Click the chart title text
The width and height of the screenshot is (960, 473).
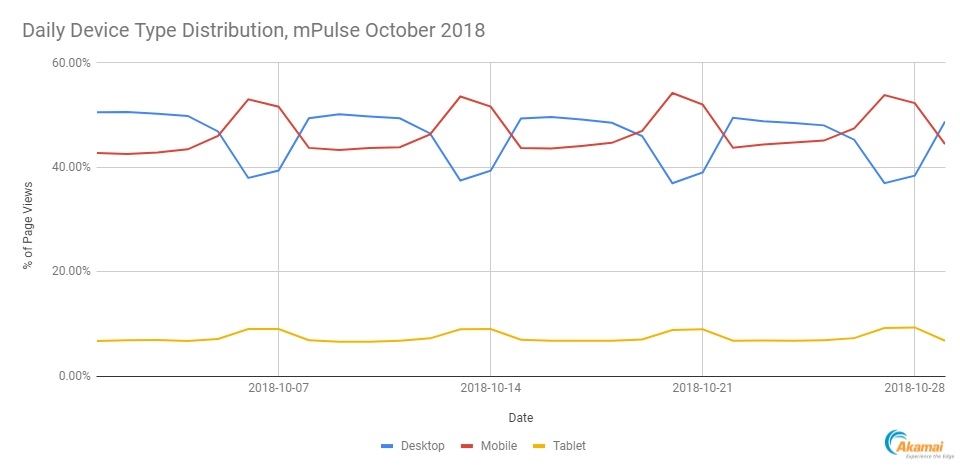254,31
